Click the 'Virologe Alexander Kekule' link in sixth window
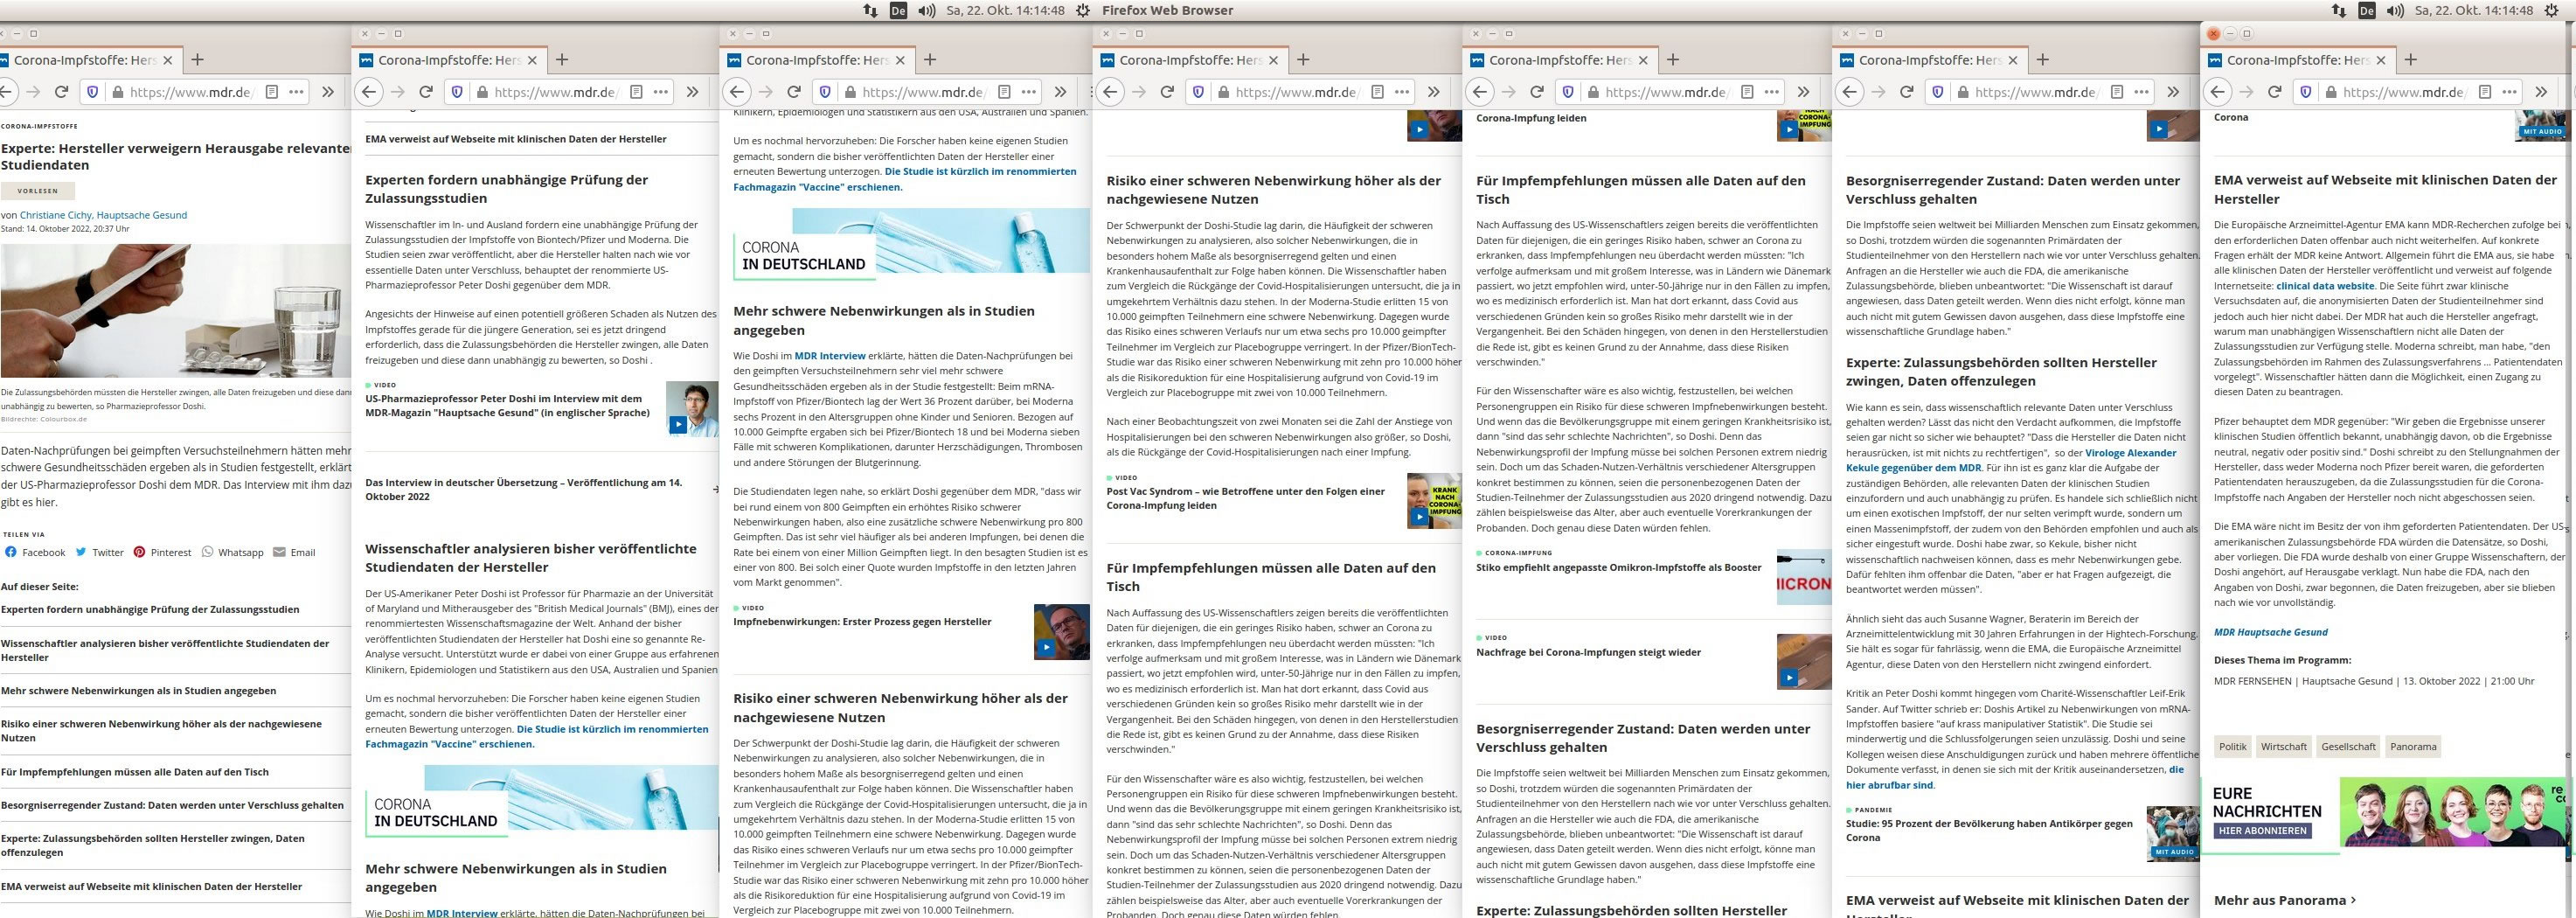2576x918 pixels. 2011,460
